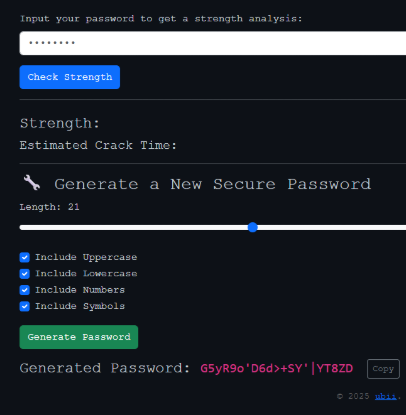The image size is (406, 415).
Task: Click the "© 2025" footer text
Action: 353,396
